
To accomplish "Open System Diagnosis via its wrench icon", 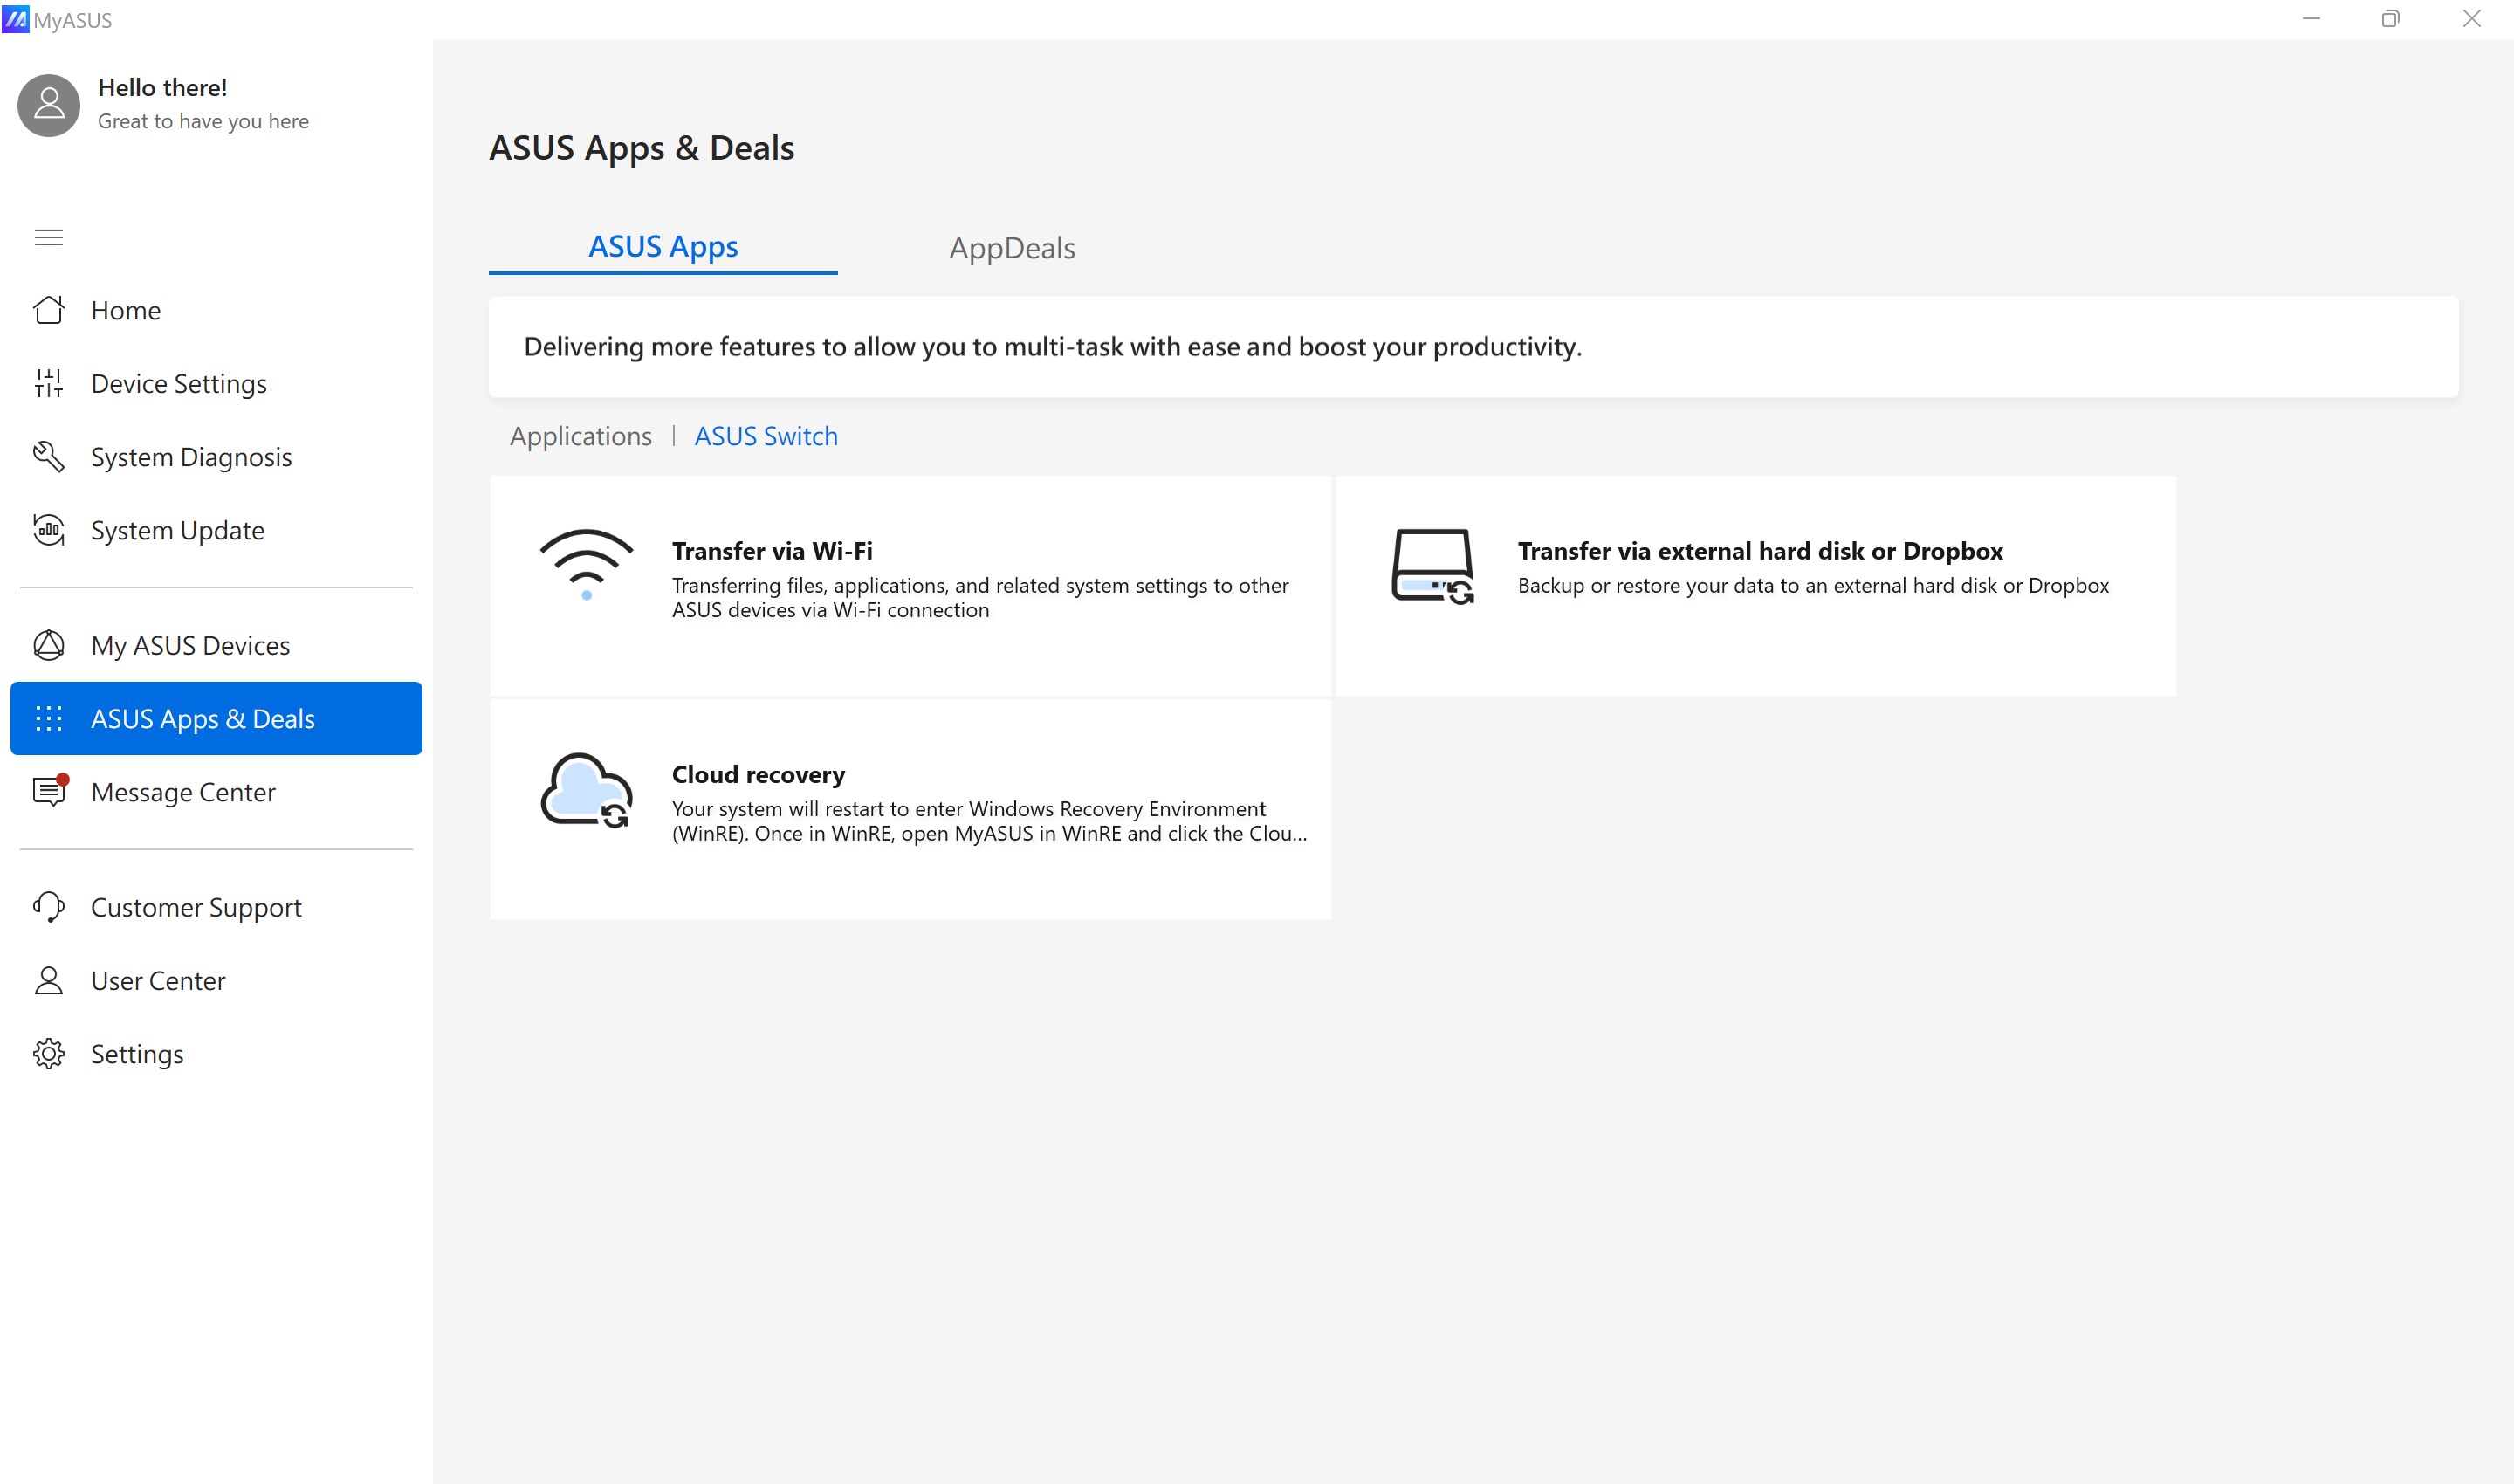I will pos(49,456).
